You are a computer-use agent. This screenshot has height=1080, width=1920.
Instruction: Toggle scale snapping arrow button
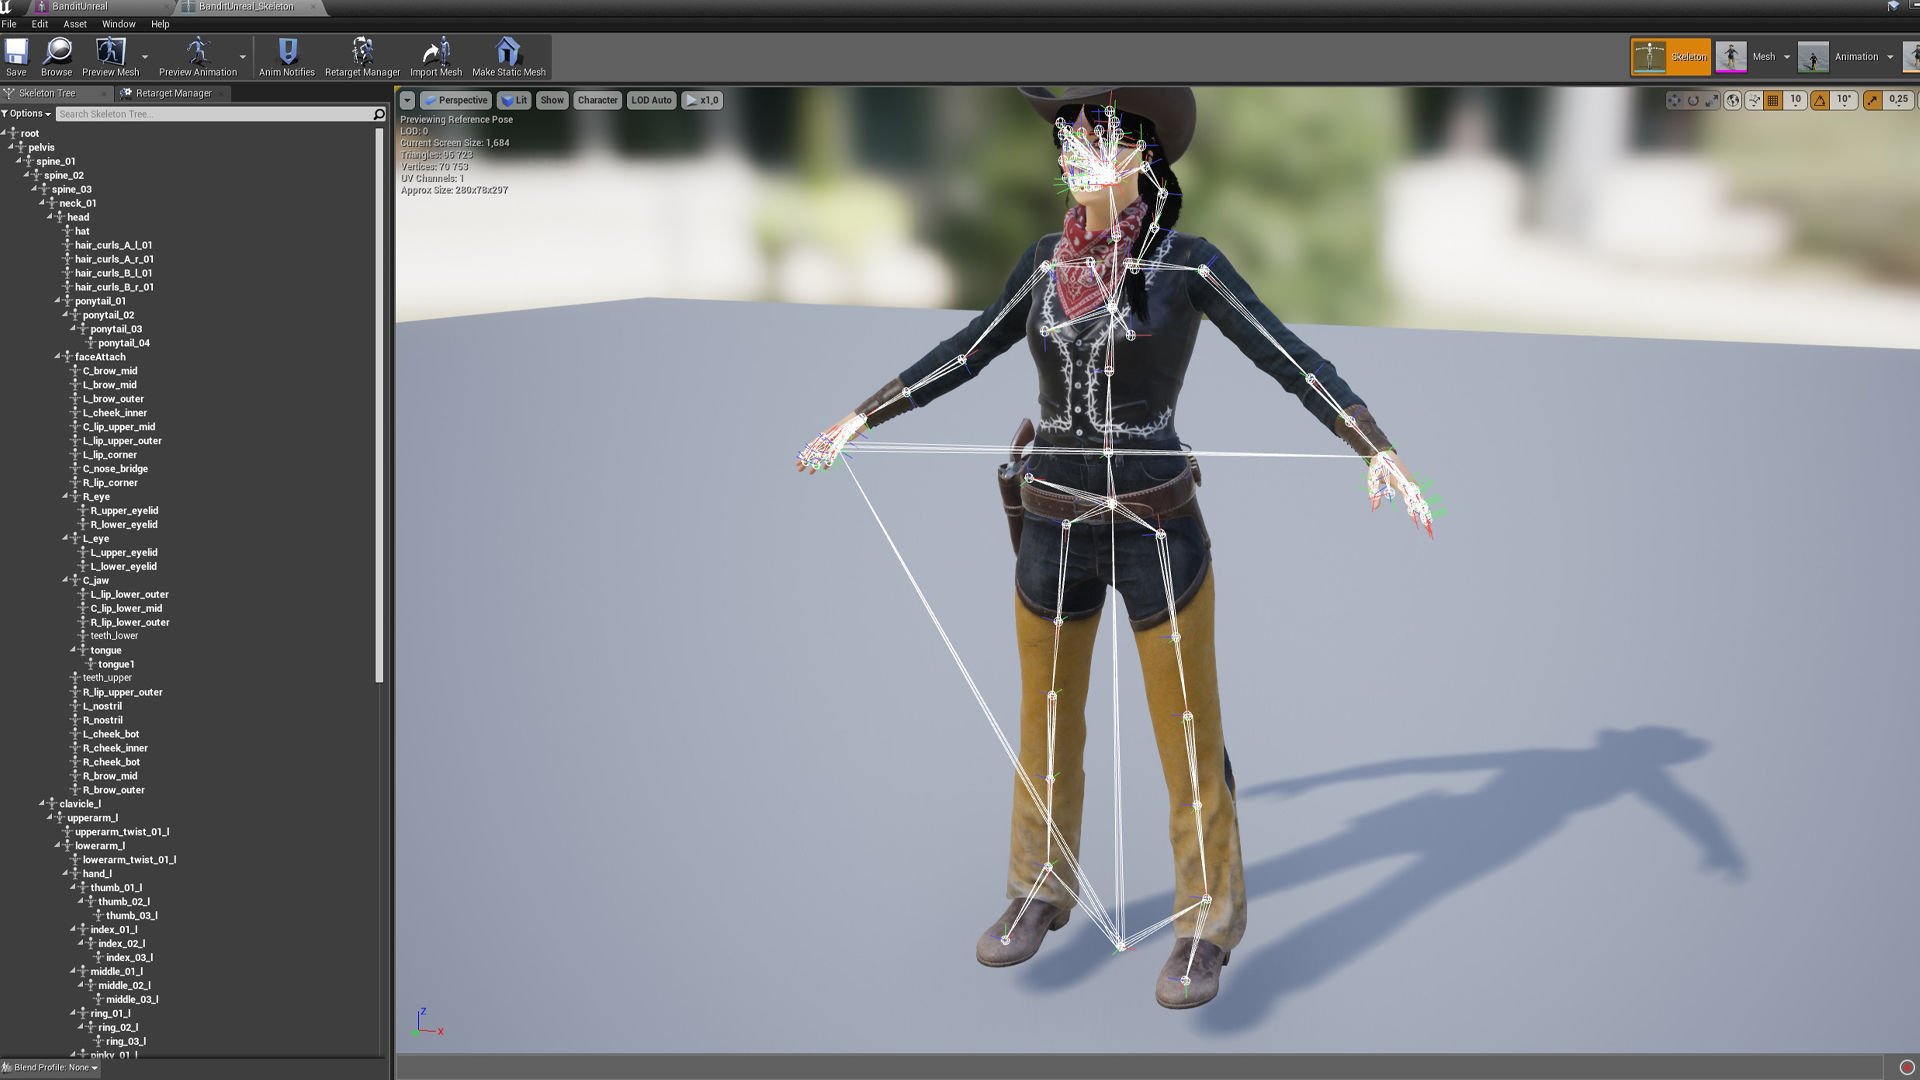point(1873,100)
